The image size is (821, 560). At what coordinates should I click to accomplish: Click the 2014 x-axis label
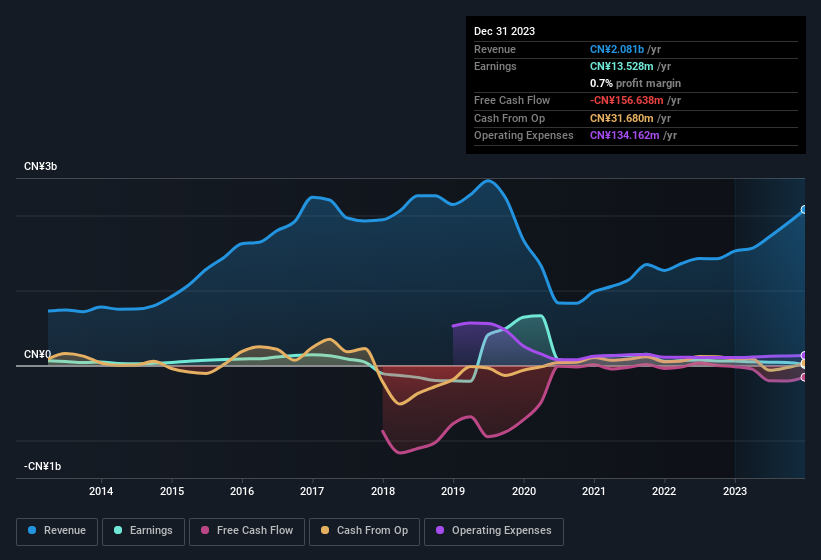(x=101, y=491)
